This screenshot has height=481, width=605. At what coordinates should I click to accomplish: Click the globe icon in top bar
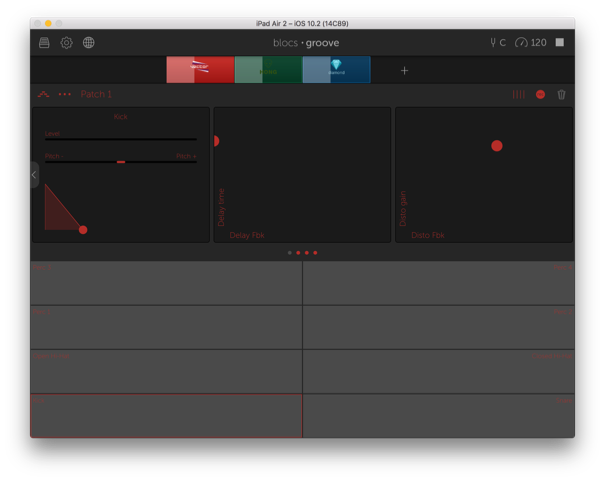tap(88, 43)
